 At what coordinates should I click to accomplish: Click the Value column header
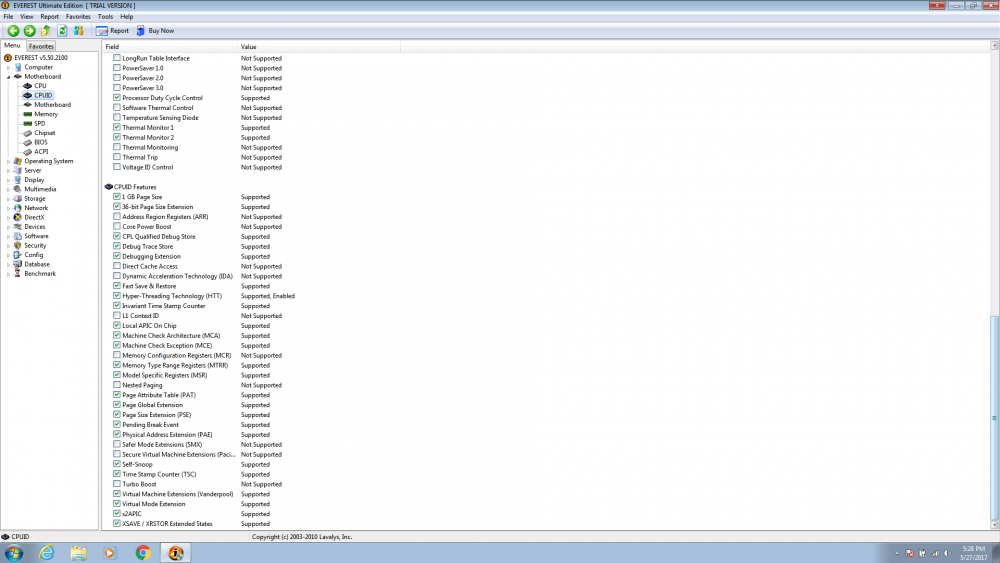pos(319,47)
